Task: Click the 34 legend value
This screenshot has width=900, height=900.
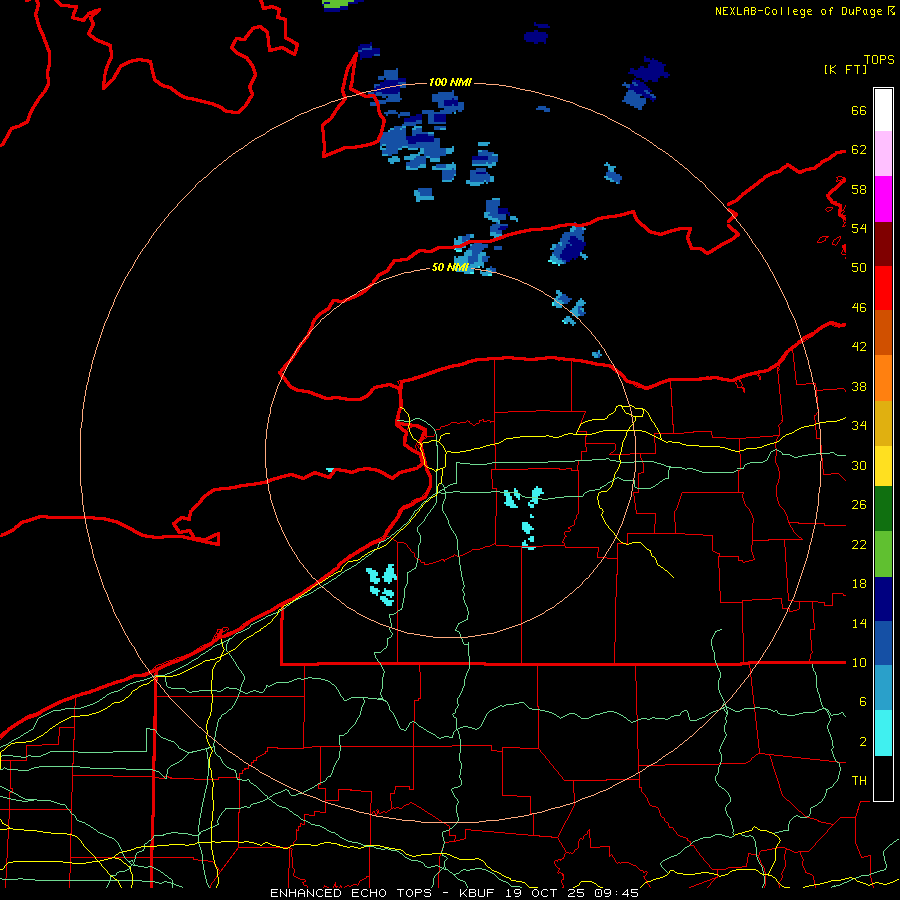Action: click(x=859, y=426)
